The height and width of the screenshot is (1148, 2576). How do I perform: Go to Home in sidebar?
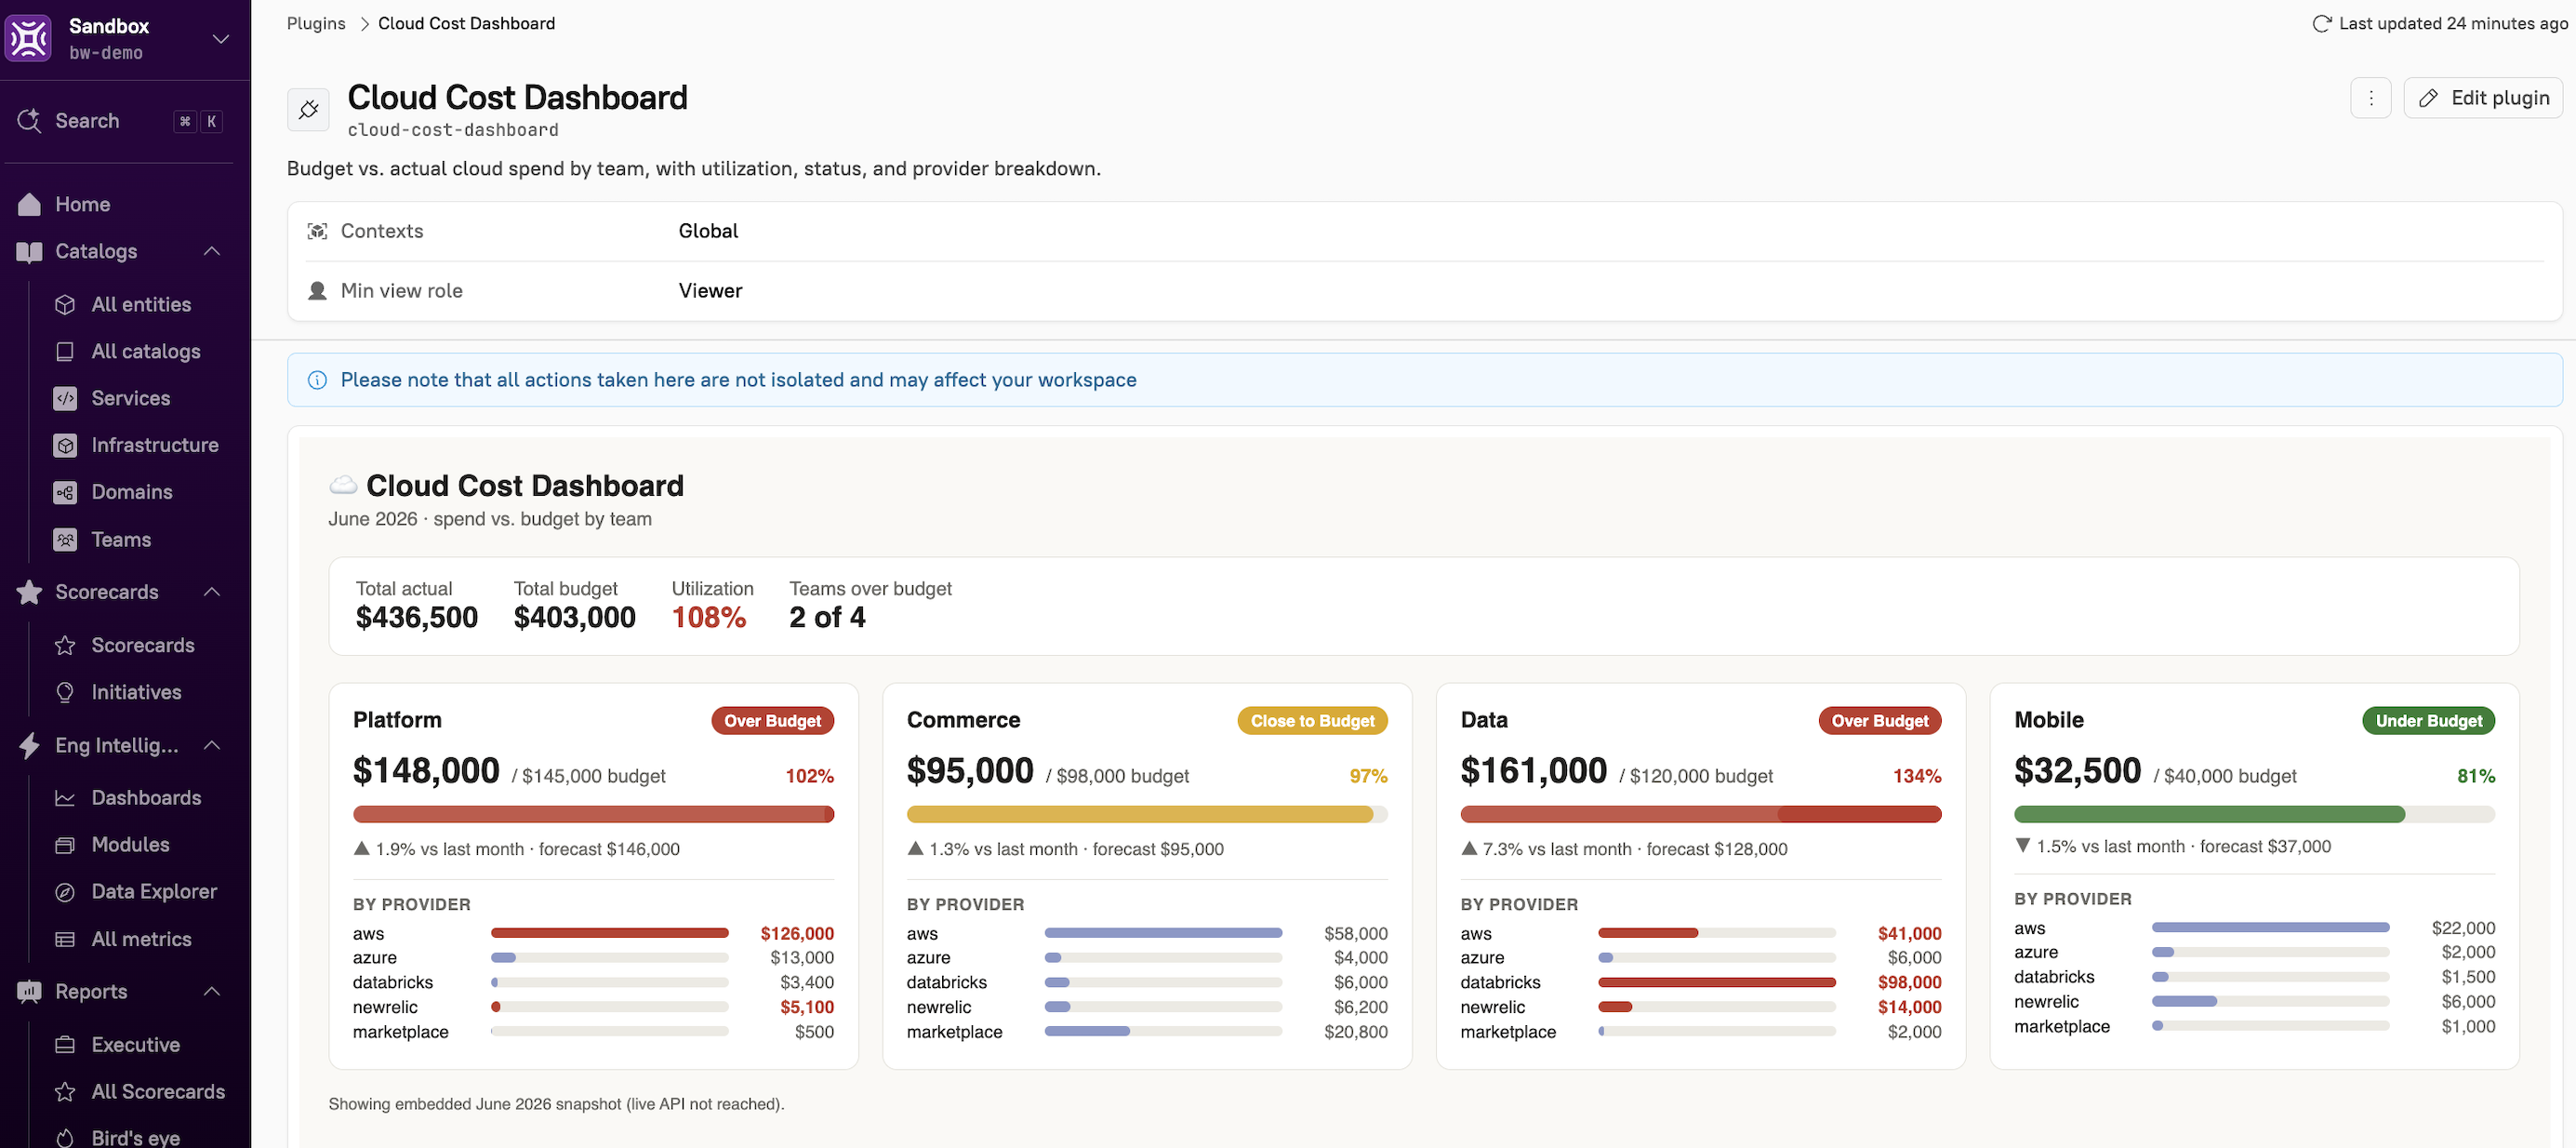(x=82, y=204)
